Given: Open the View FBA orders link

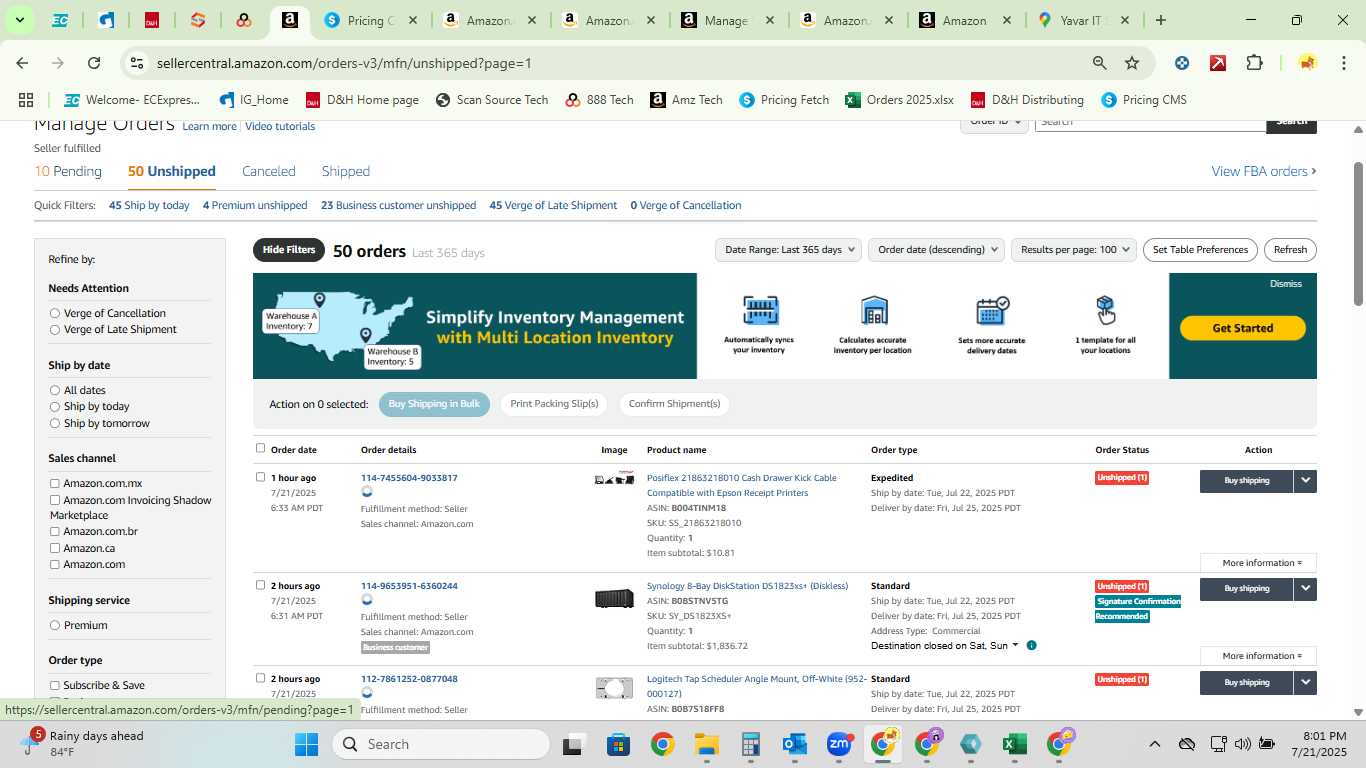Looking at the screenshot, I should click(x=1264, y=171).
